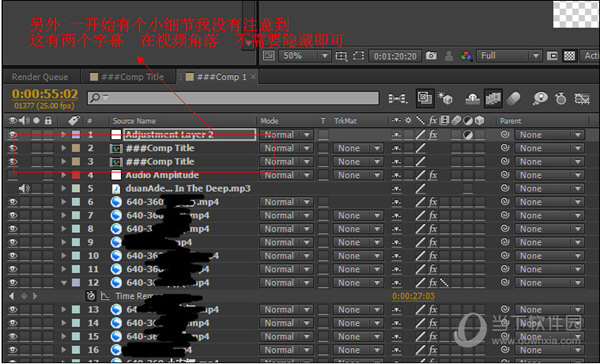Open the show channel RGB icon

tap(466, 56)
